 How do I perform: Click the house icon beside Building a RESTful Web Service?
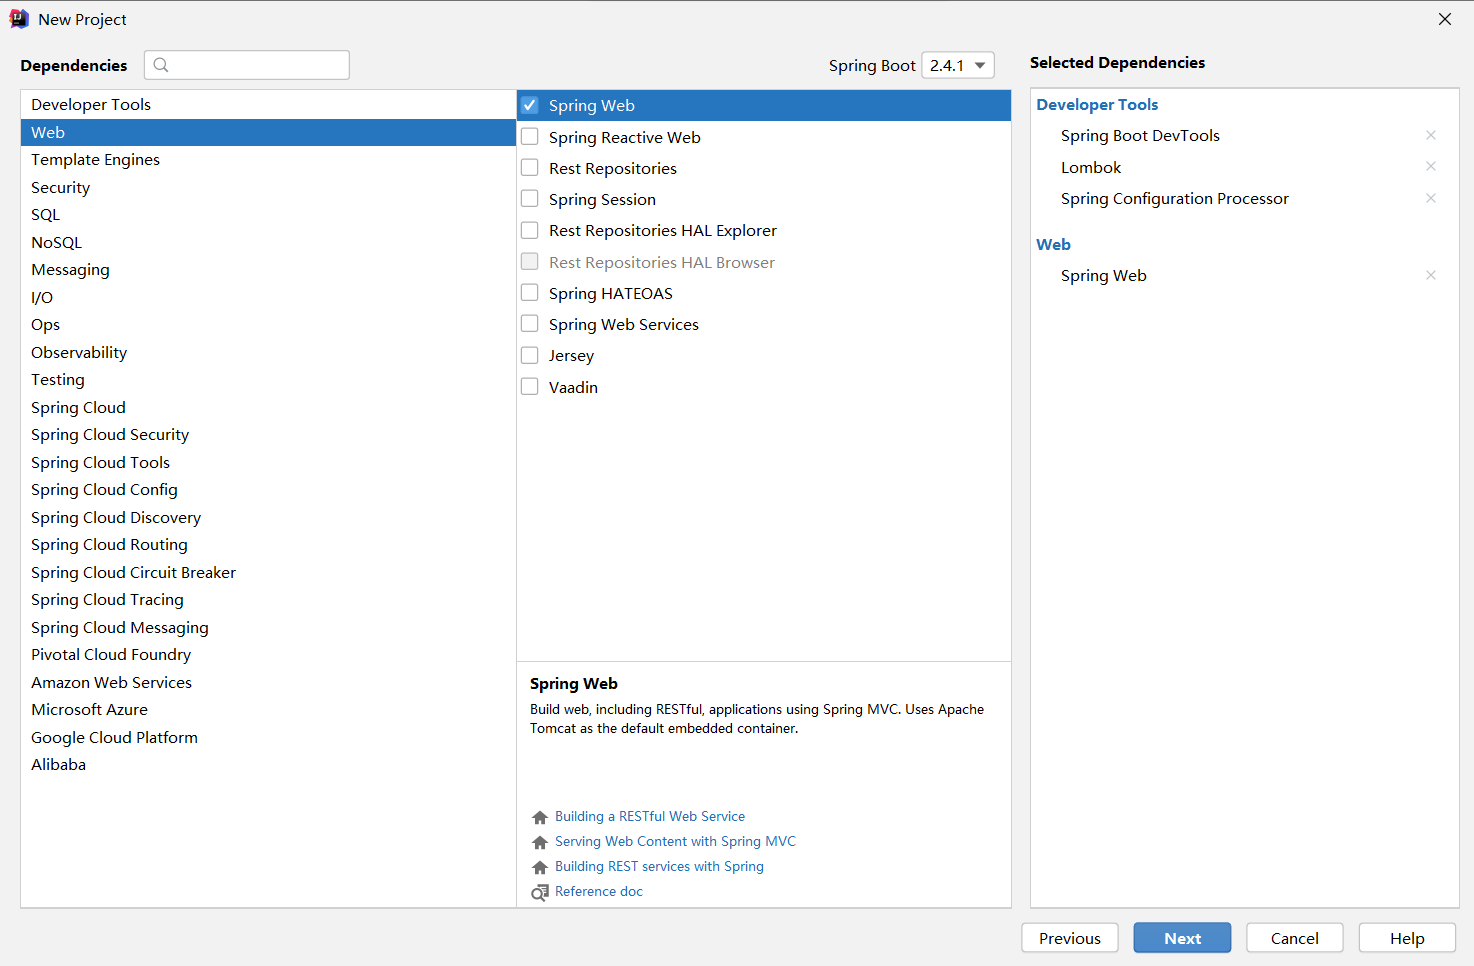[540, 817]
